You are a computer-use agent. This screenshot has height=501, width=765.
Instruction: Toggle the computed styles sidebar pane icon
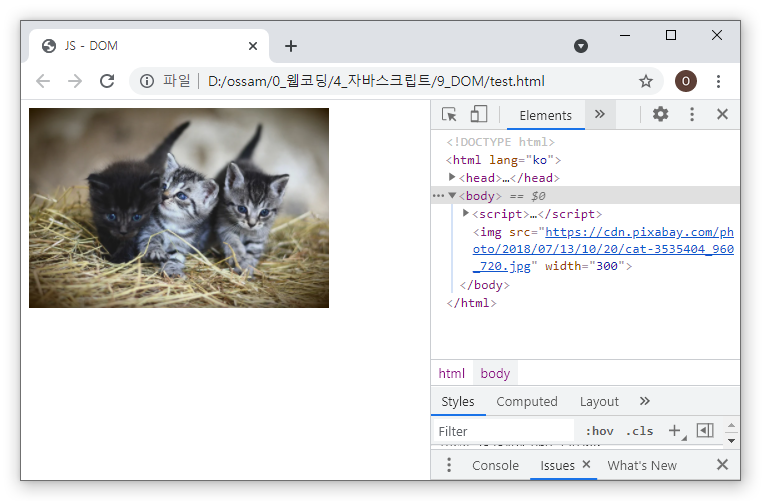click(x=705, y=430)
